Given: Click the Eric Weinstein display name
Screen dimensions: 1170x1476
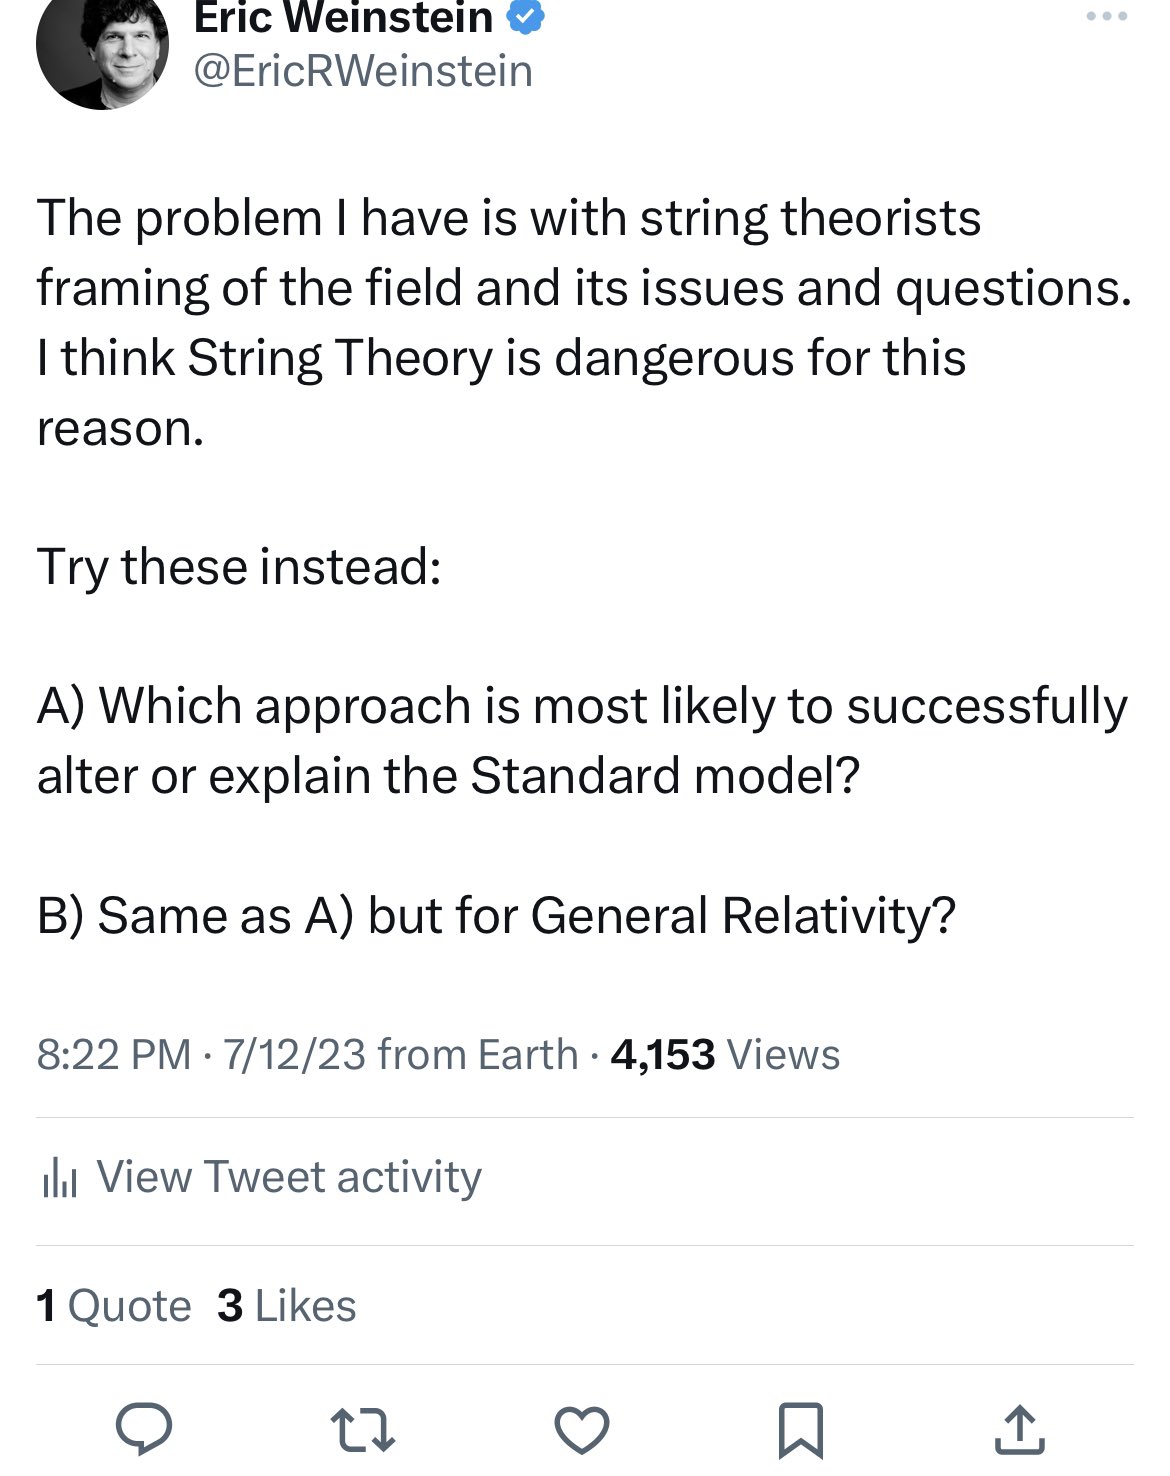Looking at the screenshot, I should coord(343,18).
